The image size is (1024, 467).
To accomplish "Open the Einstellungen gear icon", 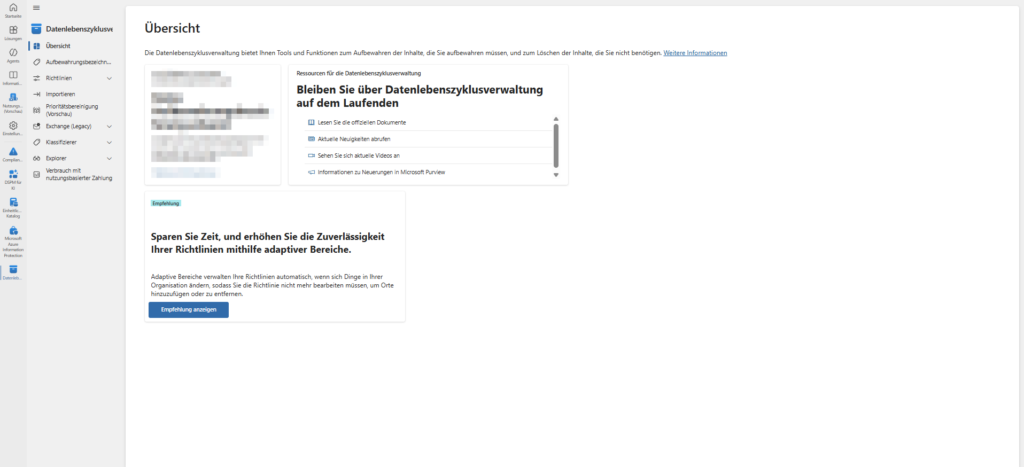I will pos(13,126).
